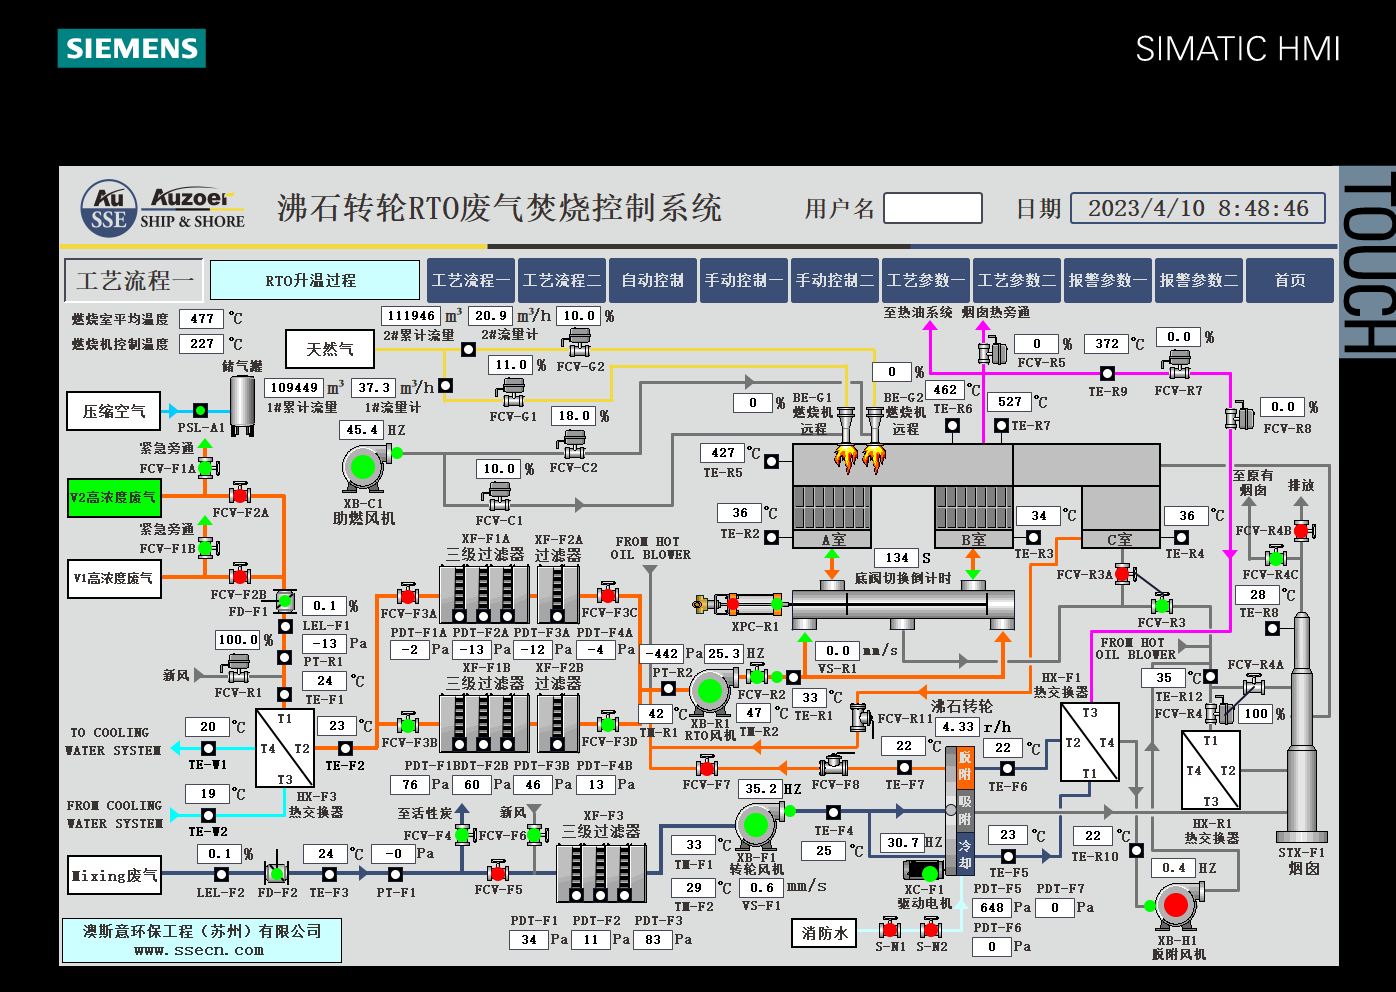Click the 用户名 input field
The width and height of the screenshot is (1396, 992).
pos(933,208)
